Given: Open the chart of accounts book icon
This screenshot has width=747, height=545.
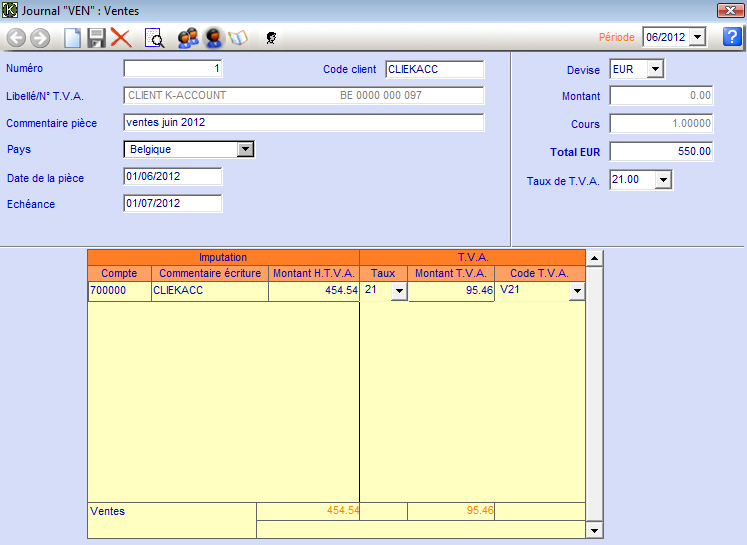Looking at the screenshot, I should point(238,38).
